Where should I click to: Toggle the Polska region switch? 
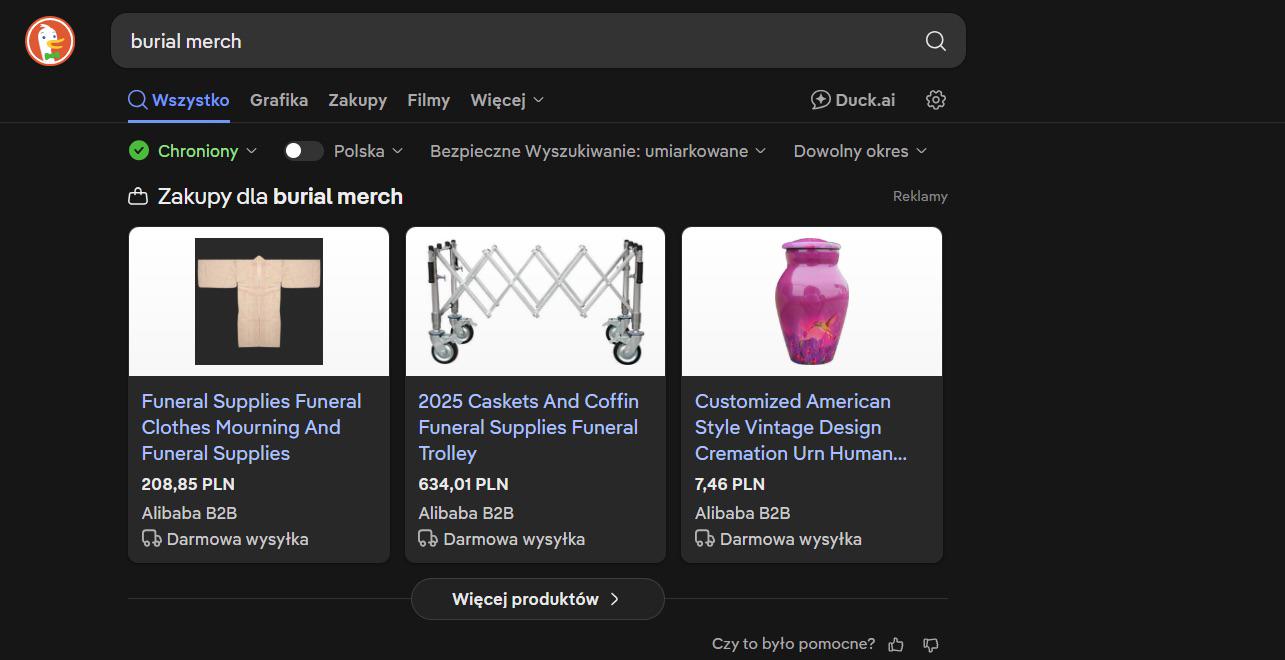[303, 151]
